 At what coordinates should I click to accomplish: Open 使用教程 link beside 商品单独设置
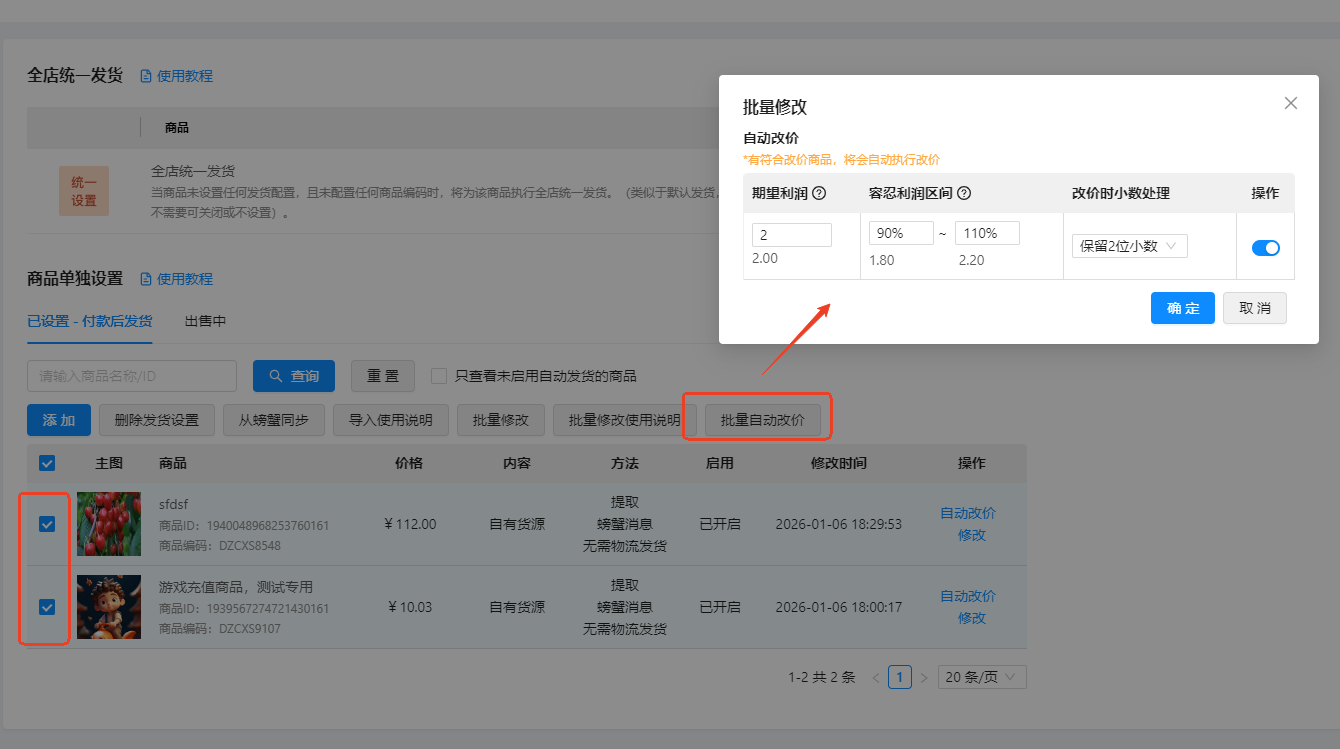(185, 279)
